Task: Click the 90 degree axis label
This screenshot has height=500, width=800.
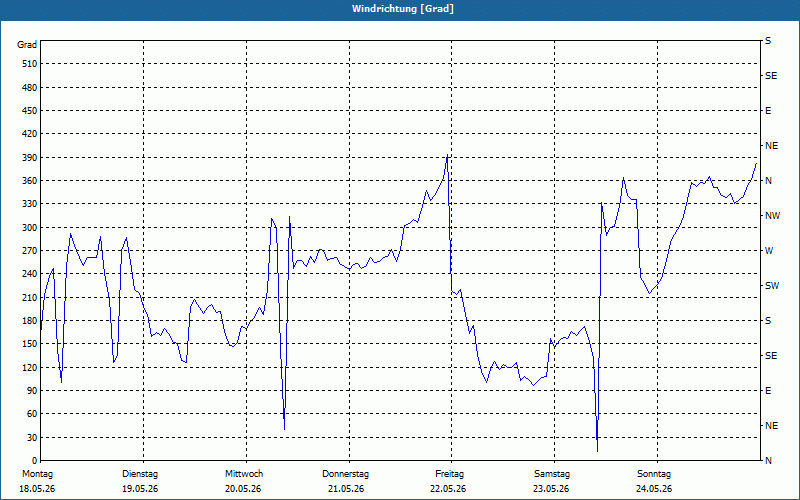Action: tap(32, 391)
